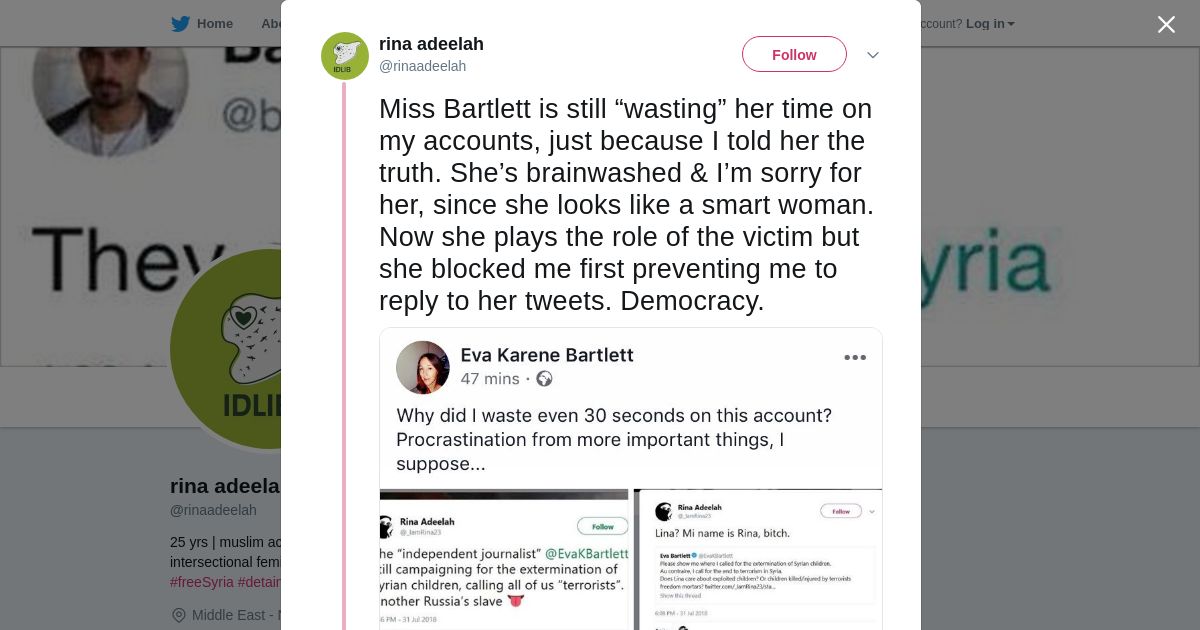Viewport: 1200px width, 630px height.
Task: Click the tweet text about Miss Bartlett
Action: coord(626,205)
